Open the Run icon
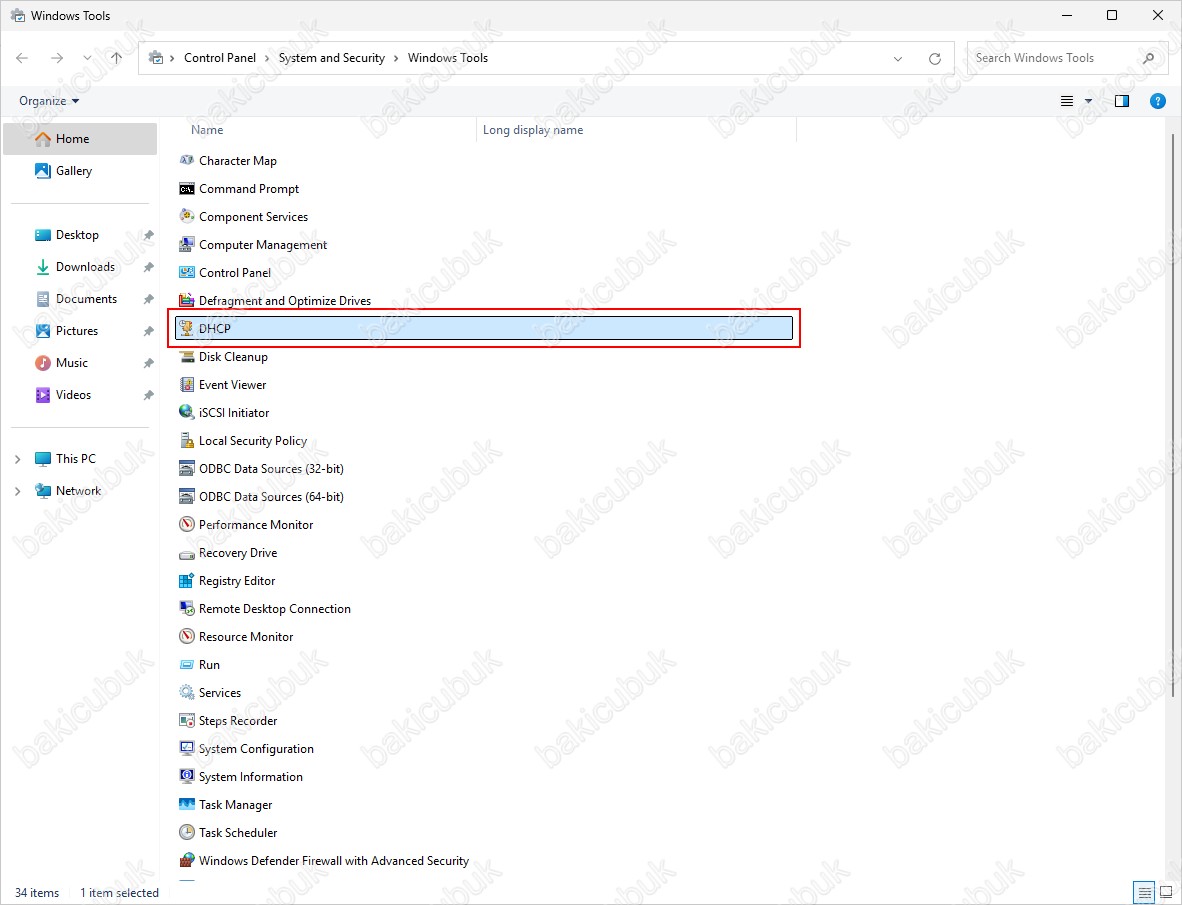 click(x=186, y=664)
